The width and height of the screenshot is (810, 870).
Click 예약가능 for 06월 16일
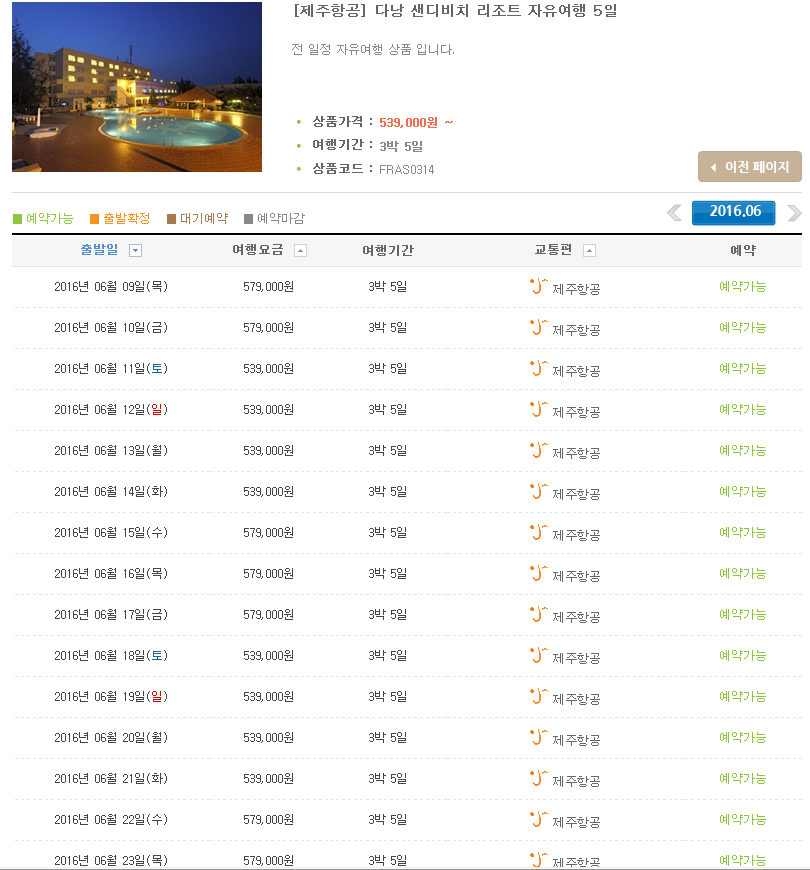(742, 574)
